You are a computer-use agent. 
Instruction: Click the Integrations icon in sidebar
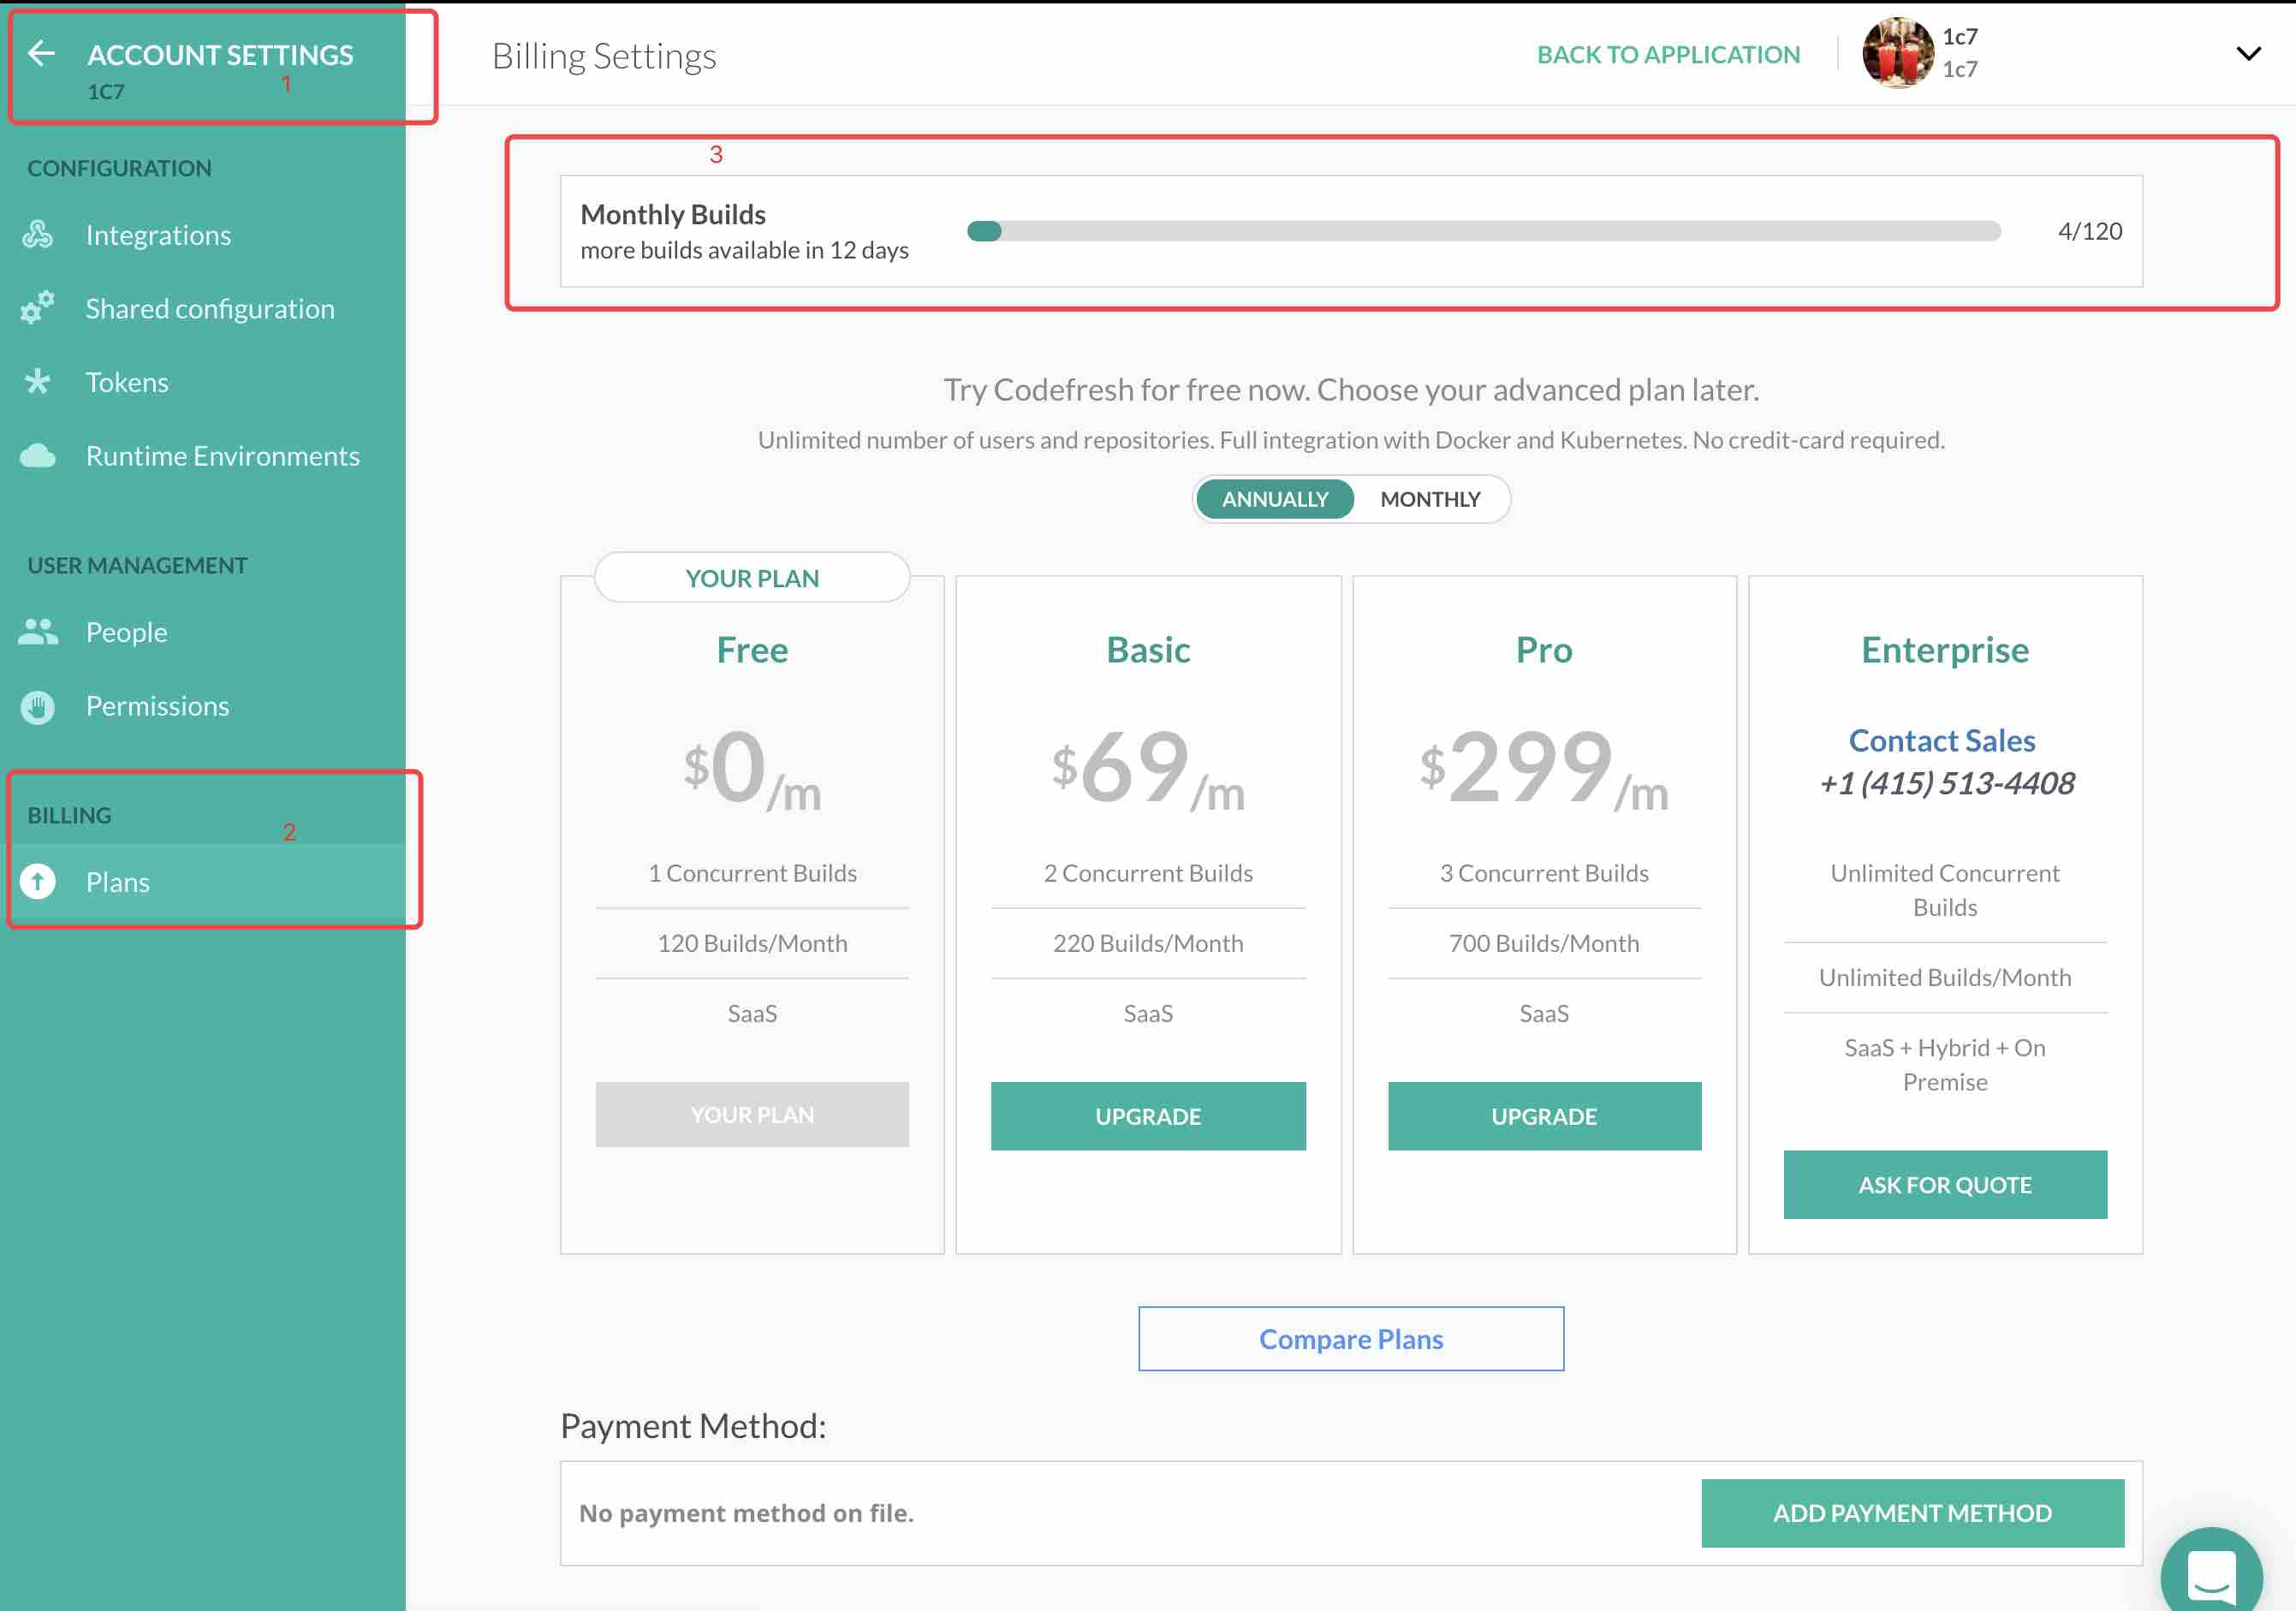point(38,235)
